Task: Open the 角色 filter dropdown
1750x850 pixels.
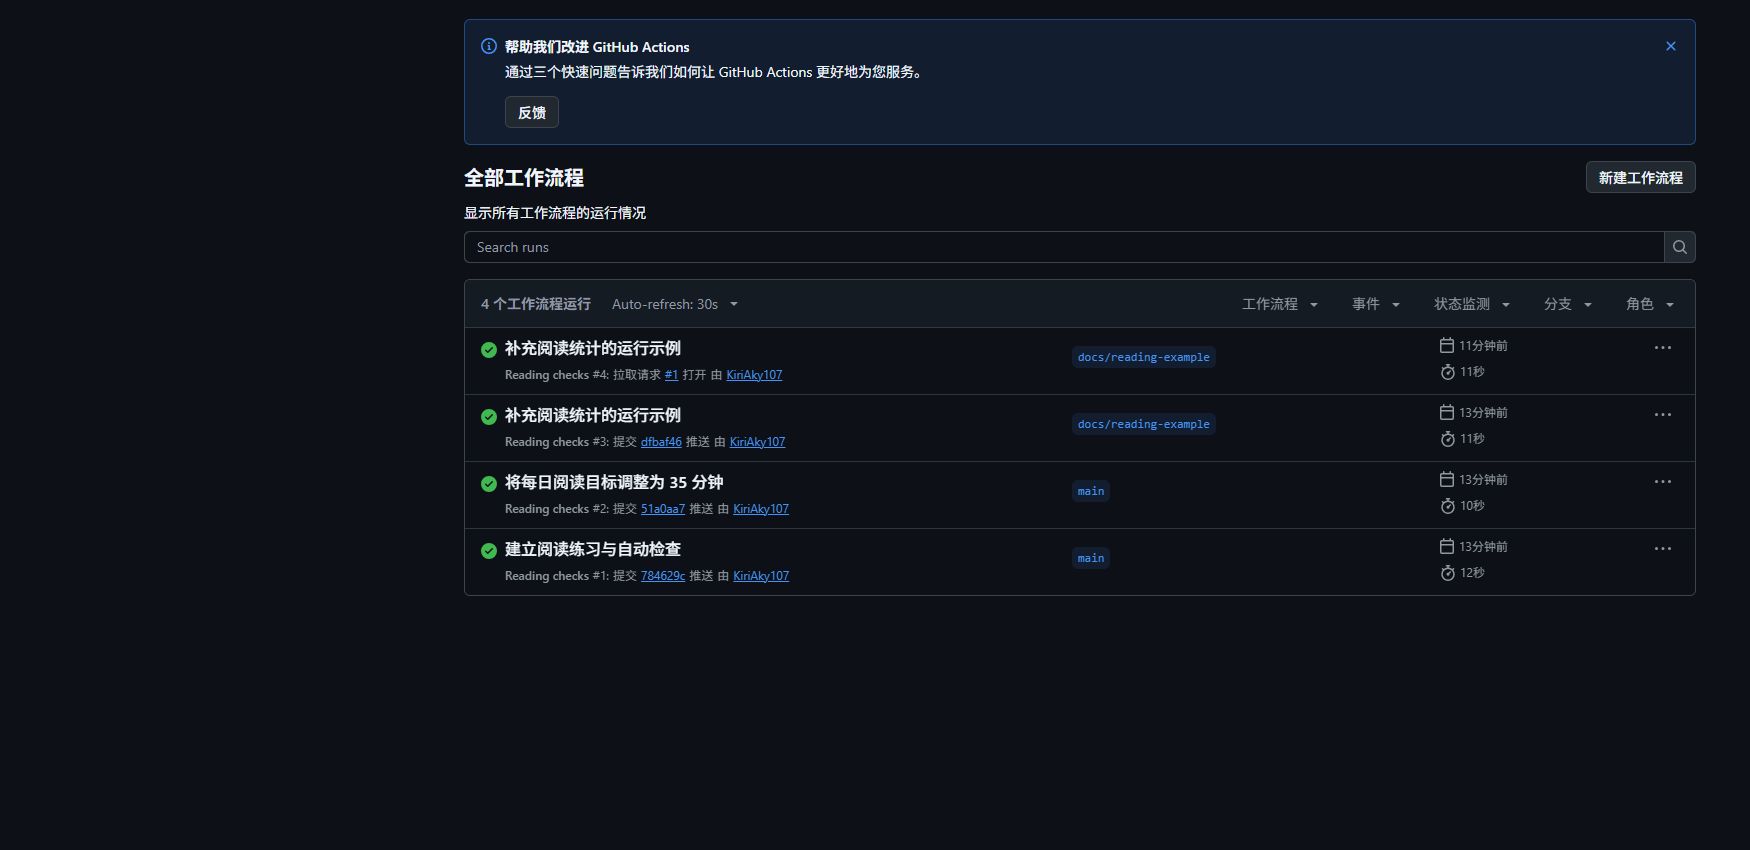Action: click(x=1650, y=304)
